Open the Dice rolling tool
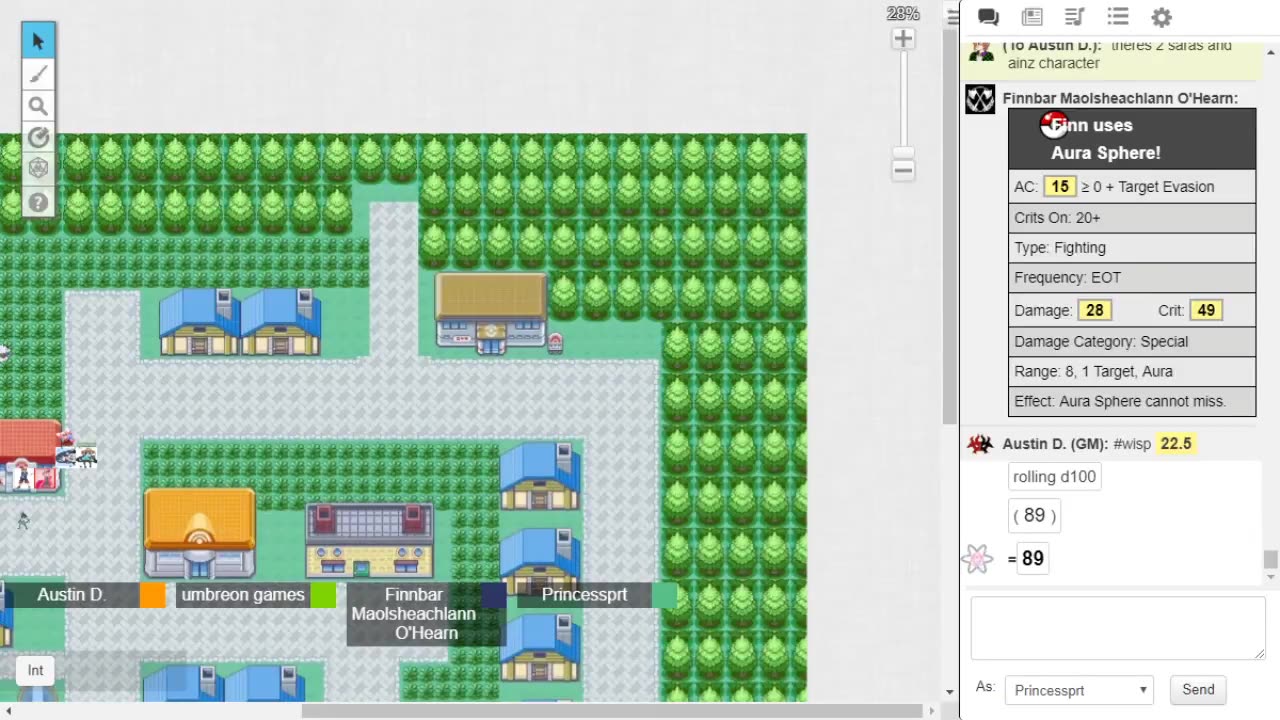The height and width of the screenshot is (720, 1280). [x=38, y=169]
